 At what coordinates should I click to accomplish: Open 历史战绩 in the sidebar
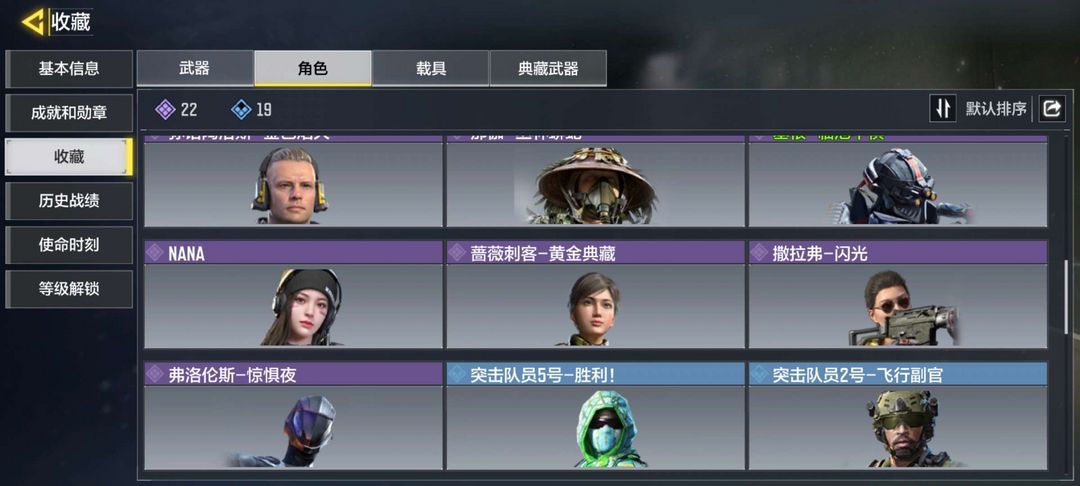point(69,201)
